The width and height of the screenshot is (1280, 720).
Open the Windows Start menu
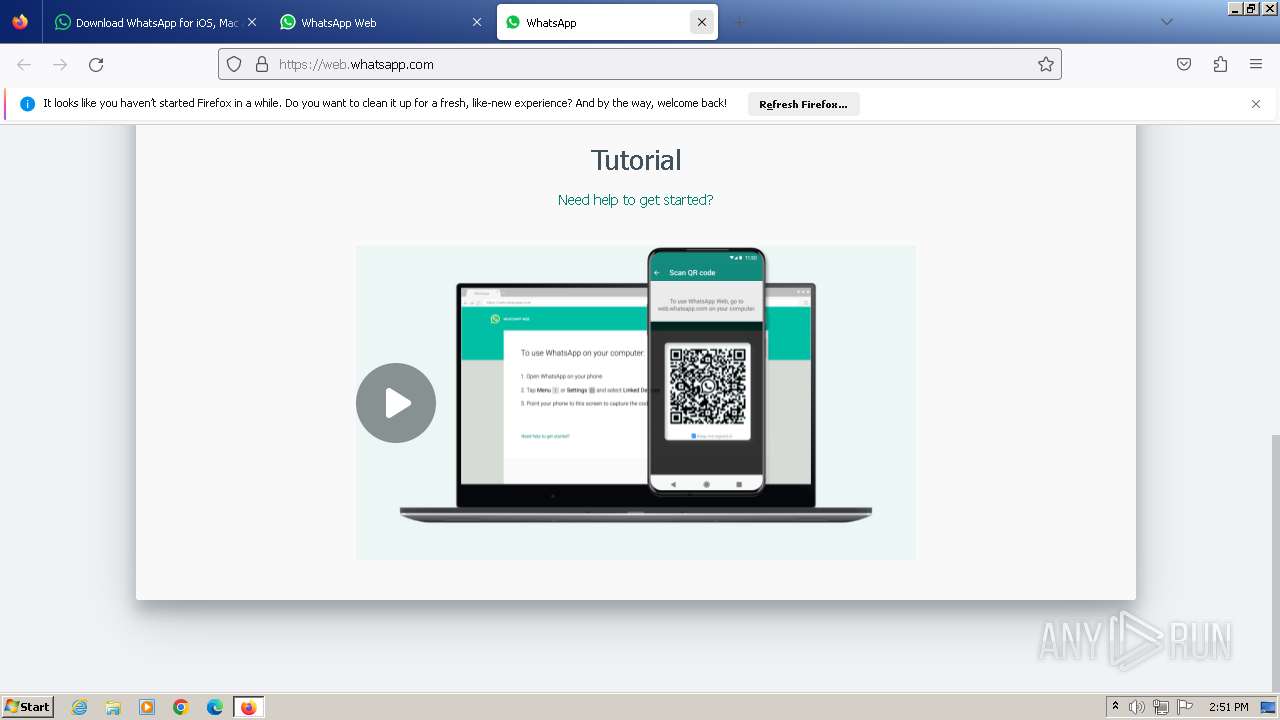27,707
